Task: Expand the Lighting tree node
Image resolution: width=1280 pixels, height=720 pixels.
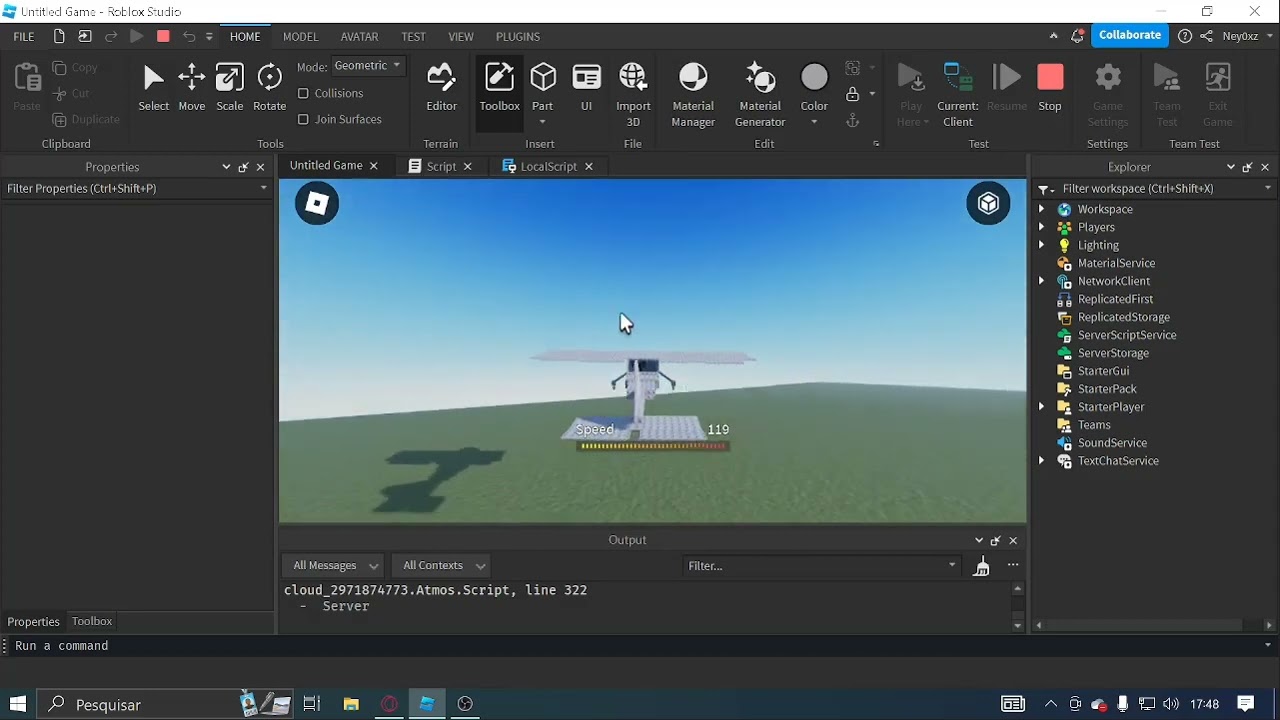Action: [1041, 245]
